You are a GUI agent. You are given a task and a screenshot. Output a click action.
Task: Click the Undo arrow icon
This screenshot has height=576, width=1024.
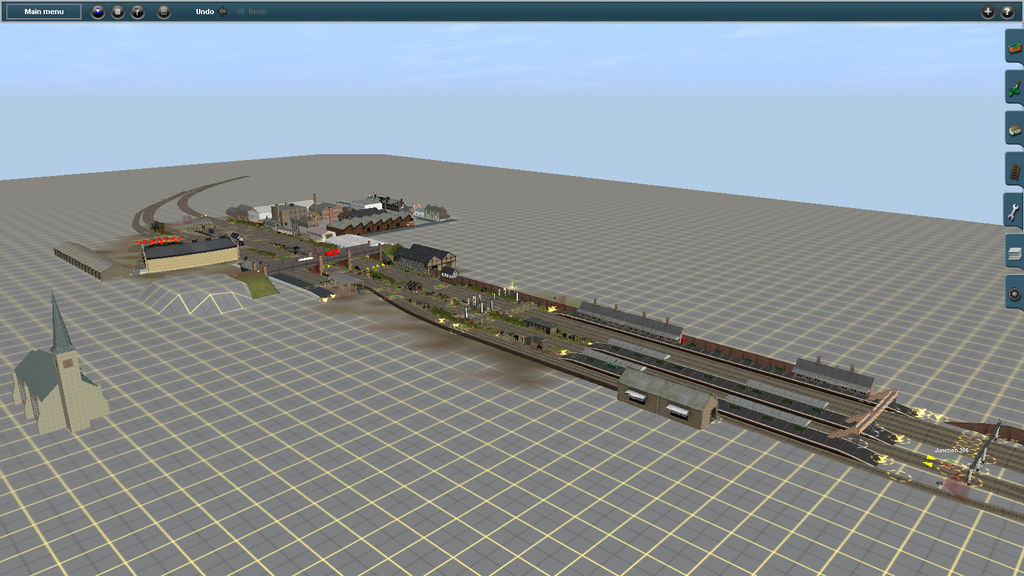coord(223,11)
